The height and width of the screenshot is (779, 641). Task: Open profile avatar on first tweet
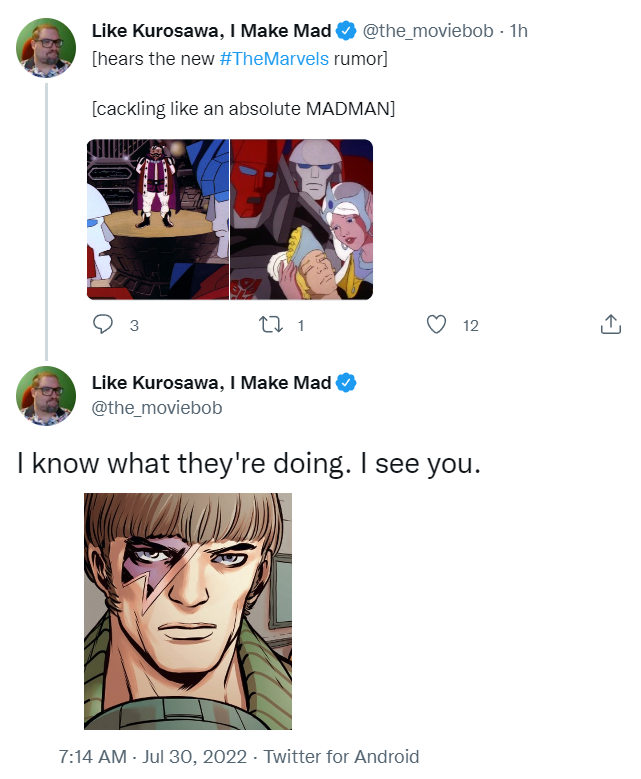pyautogui.click(x=46, y=47)
